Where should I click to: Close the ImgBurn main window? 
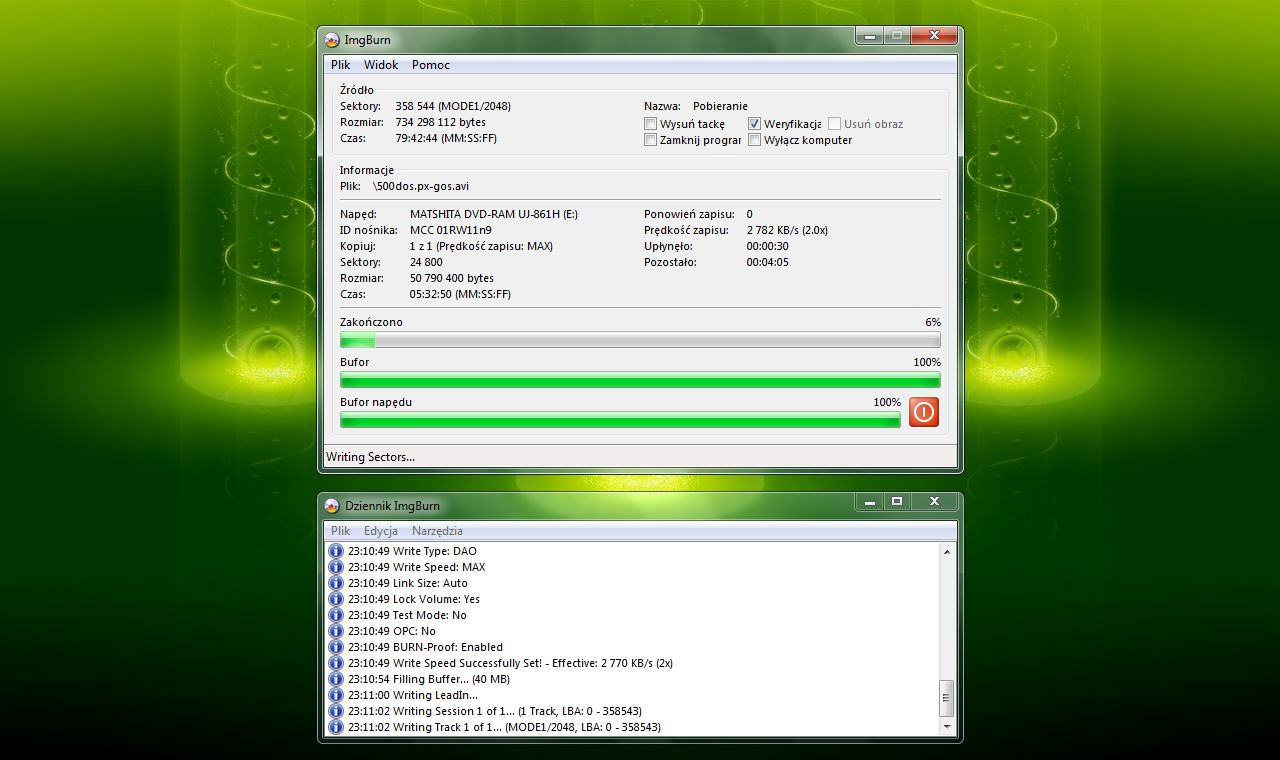935,36
